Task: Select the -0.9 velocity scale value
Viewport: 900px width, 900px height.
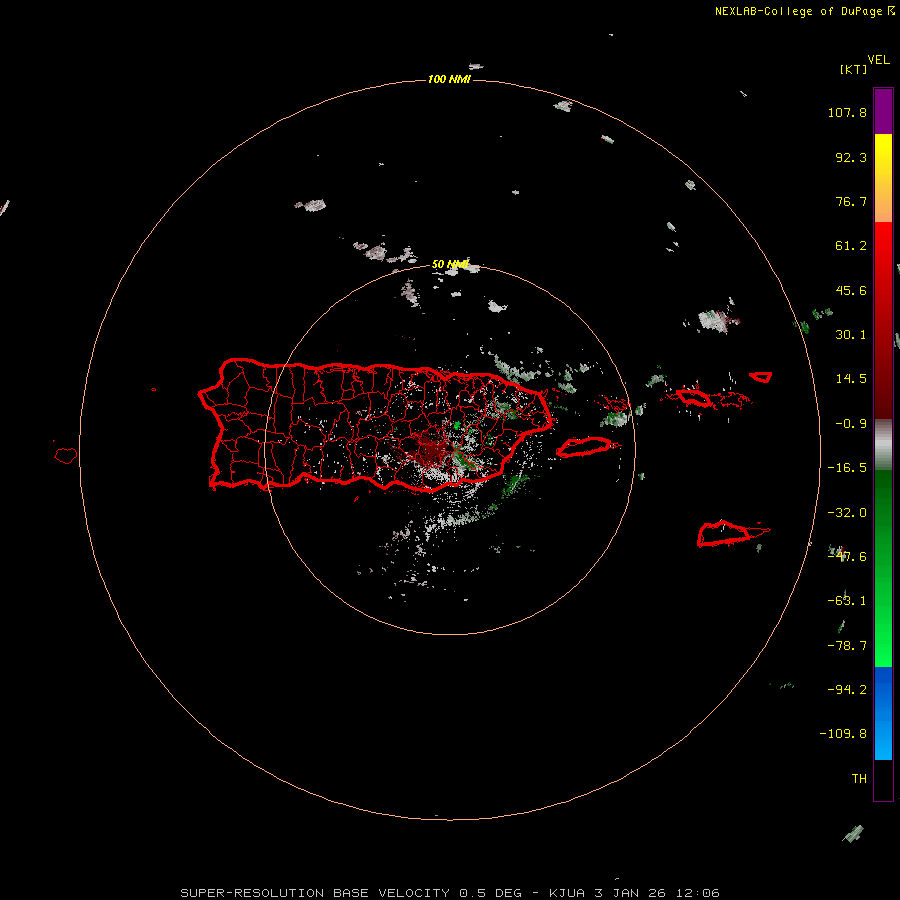Action: click(851, 424)
